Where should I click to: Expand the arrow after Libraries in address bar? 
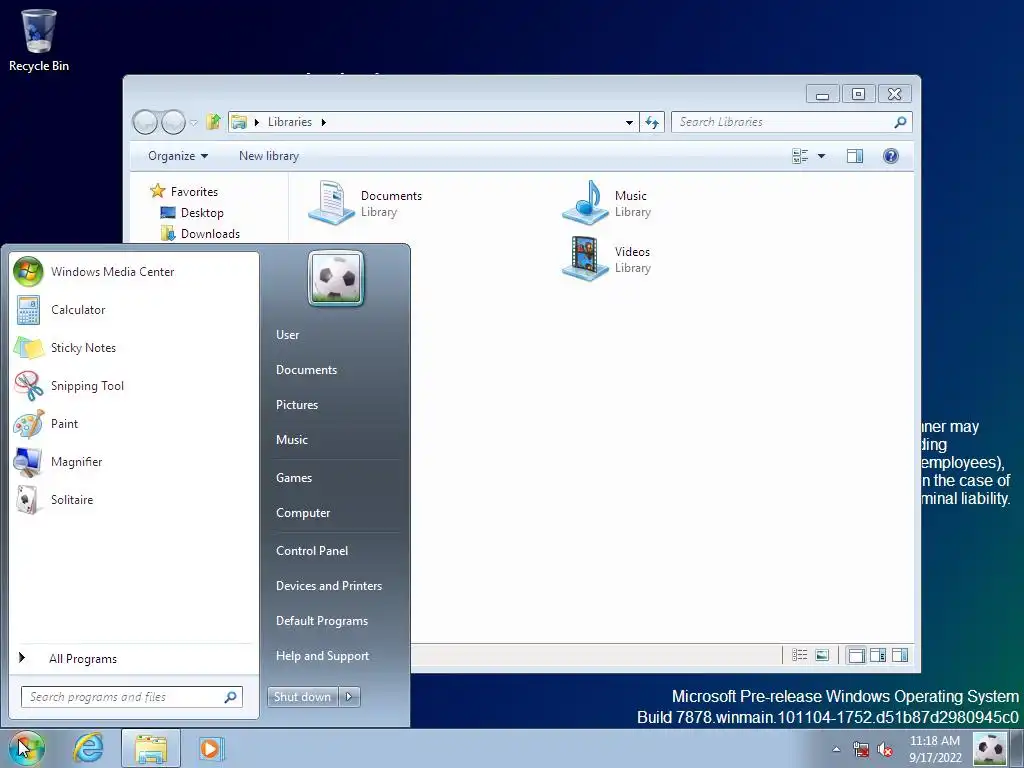pos(323,122)
